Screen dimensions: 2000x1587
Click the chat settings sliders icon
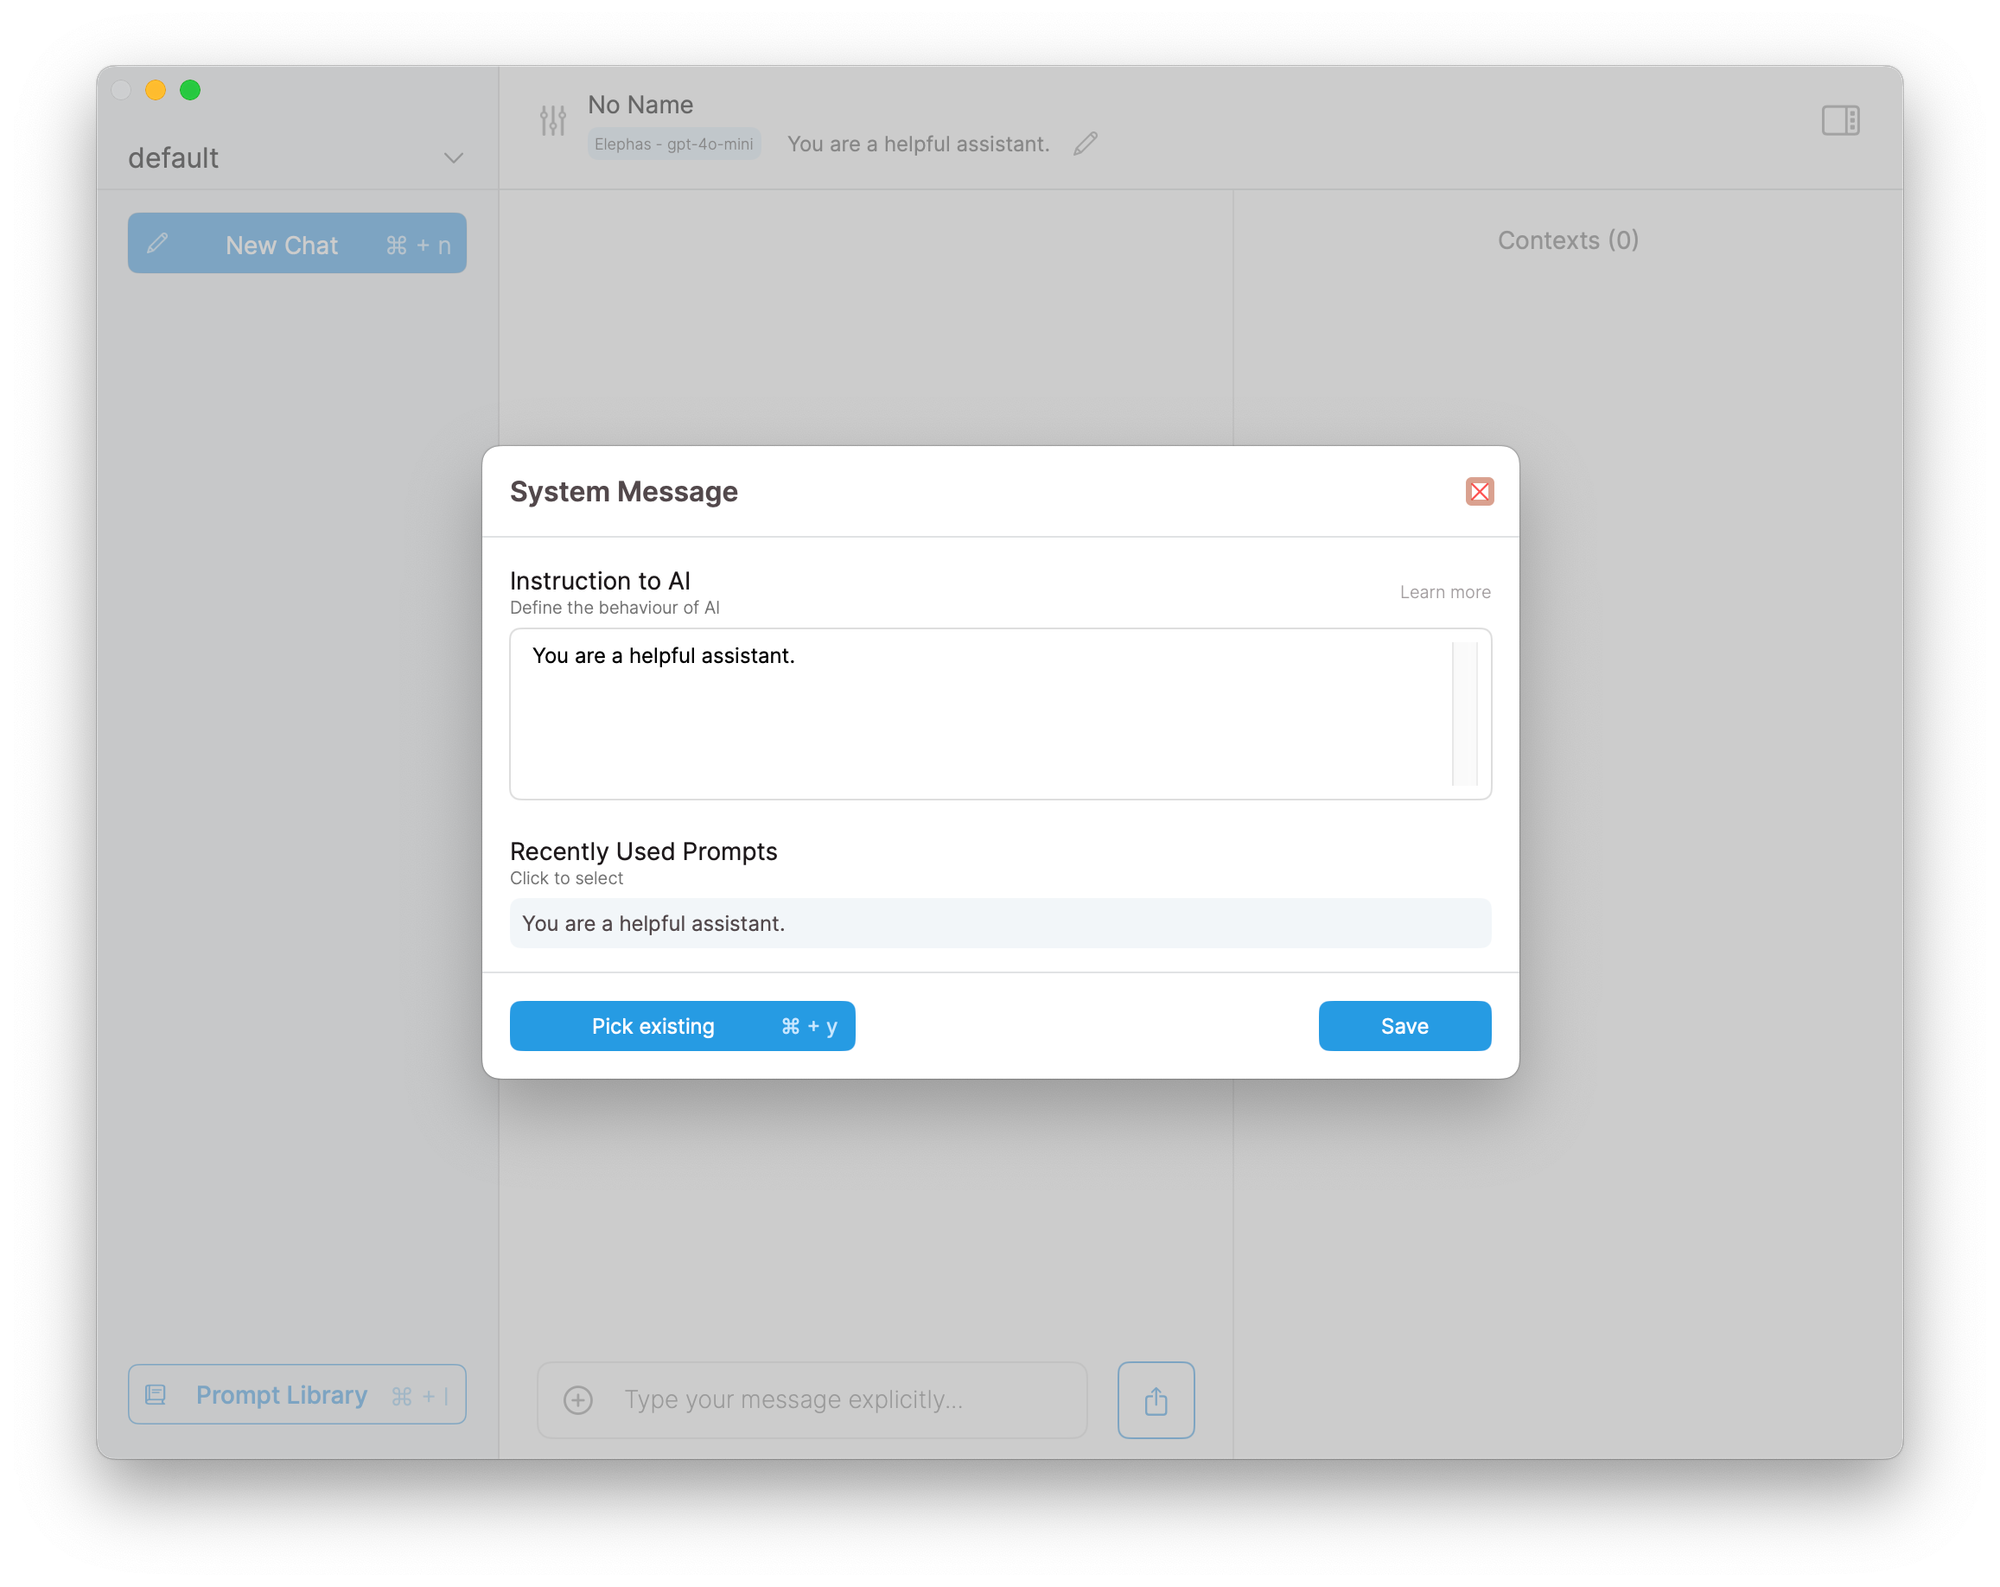(552, 121)
